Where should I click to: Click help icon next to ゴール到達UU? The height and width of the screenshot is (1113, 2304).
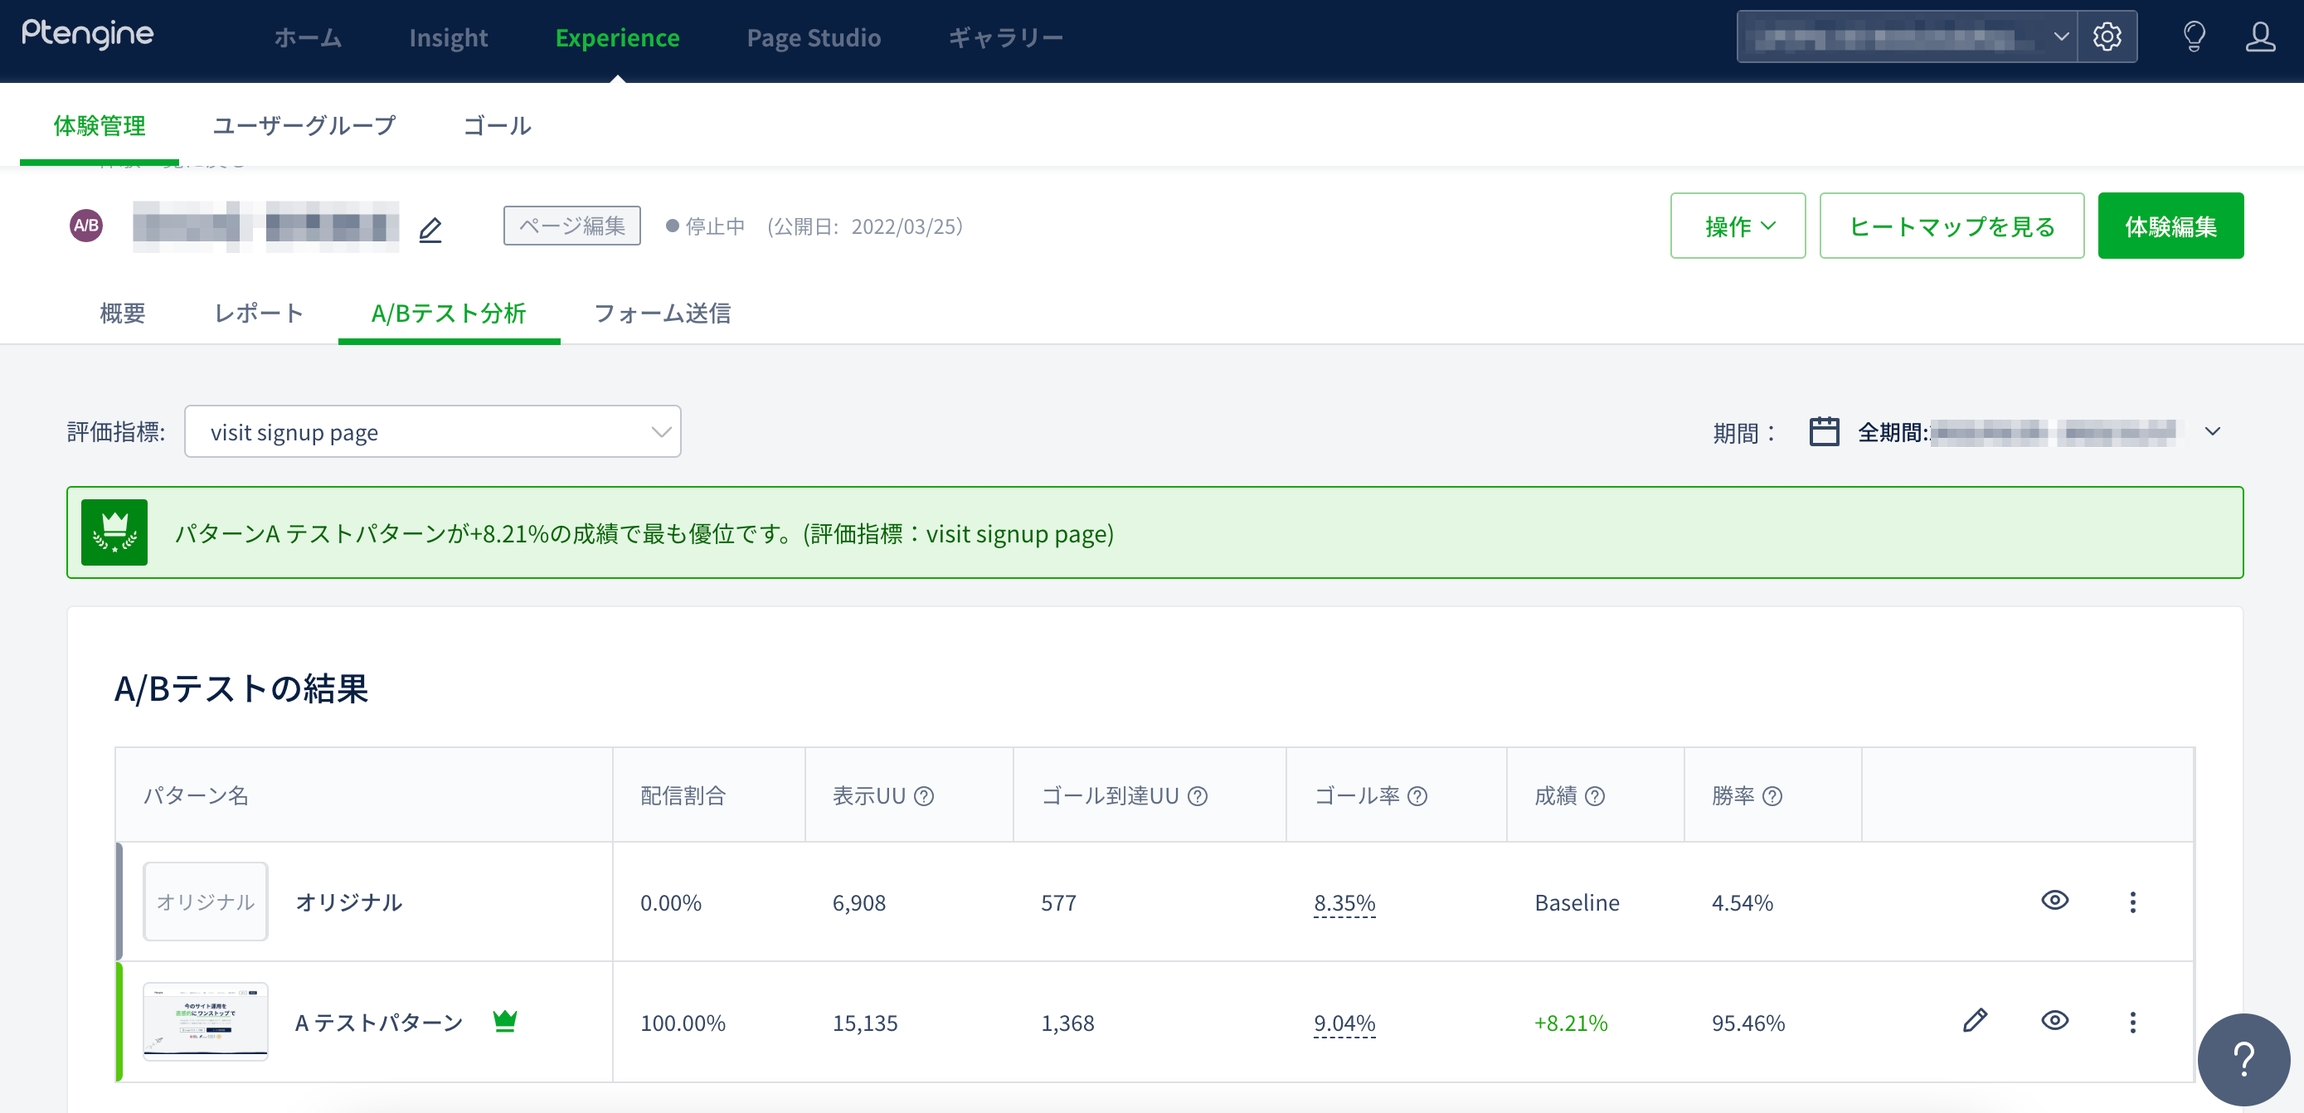pyautogui.click(x=1198, y=796)
